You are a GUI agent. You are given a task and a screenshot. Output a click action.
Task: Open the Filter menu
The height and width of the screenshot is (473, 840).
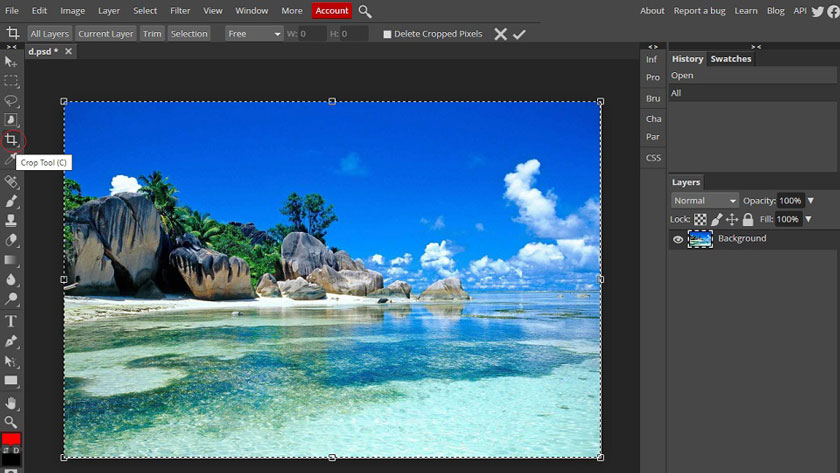[180, 11]
